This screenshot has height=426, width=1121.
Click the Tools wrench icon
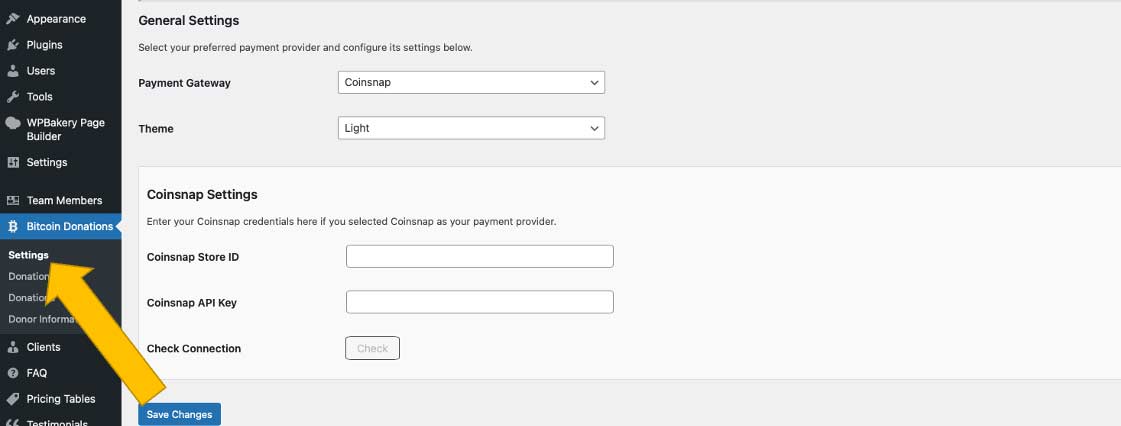tap(13, 96)
